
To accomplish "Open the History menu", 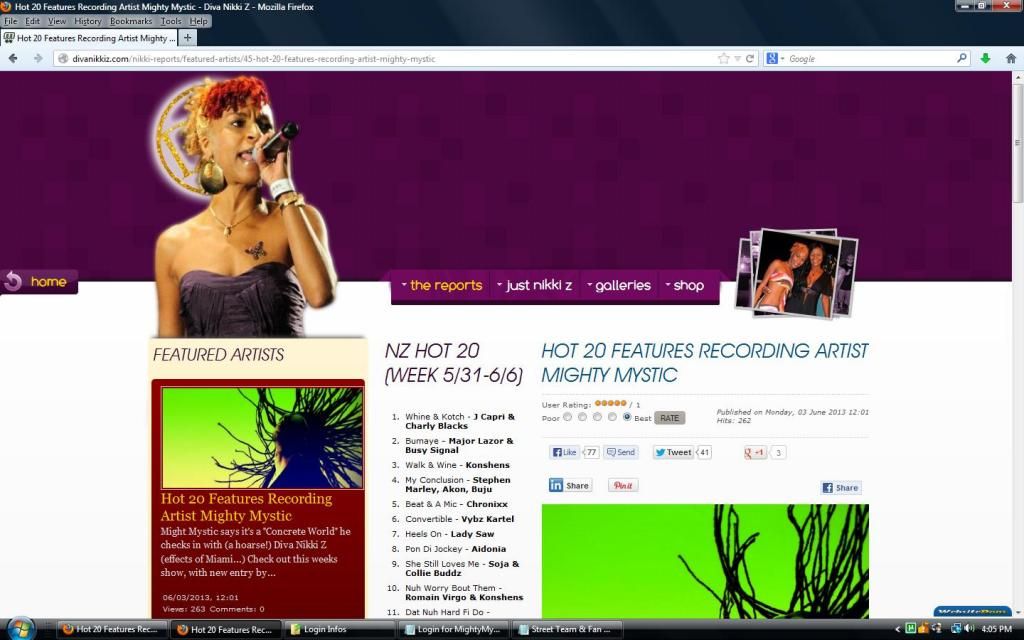I will [x=88, y=21].
